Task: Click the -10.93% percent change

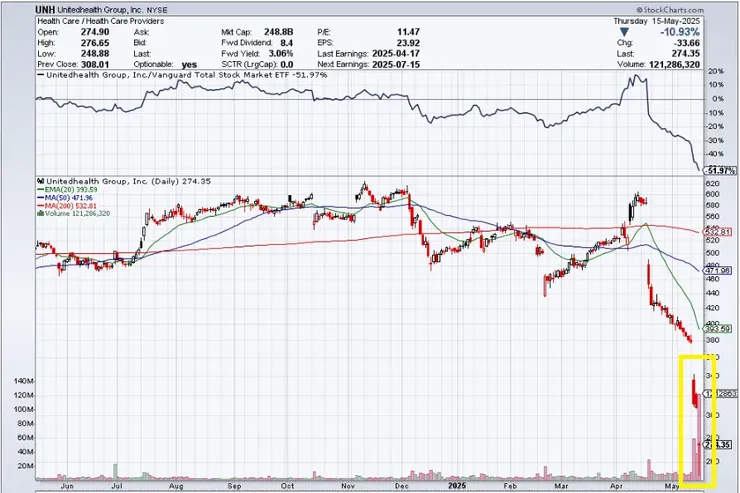Action: pyautogui.click(x=680, y=32)
